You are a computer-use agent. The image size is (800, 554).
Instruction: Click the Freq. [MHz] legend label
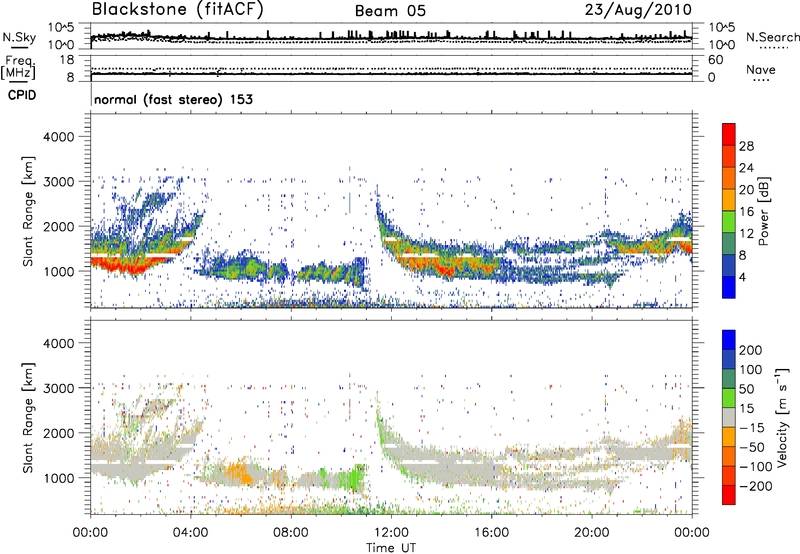tap(16, 70)
